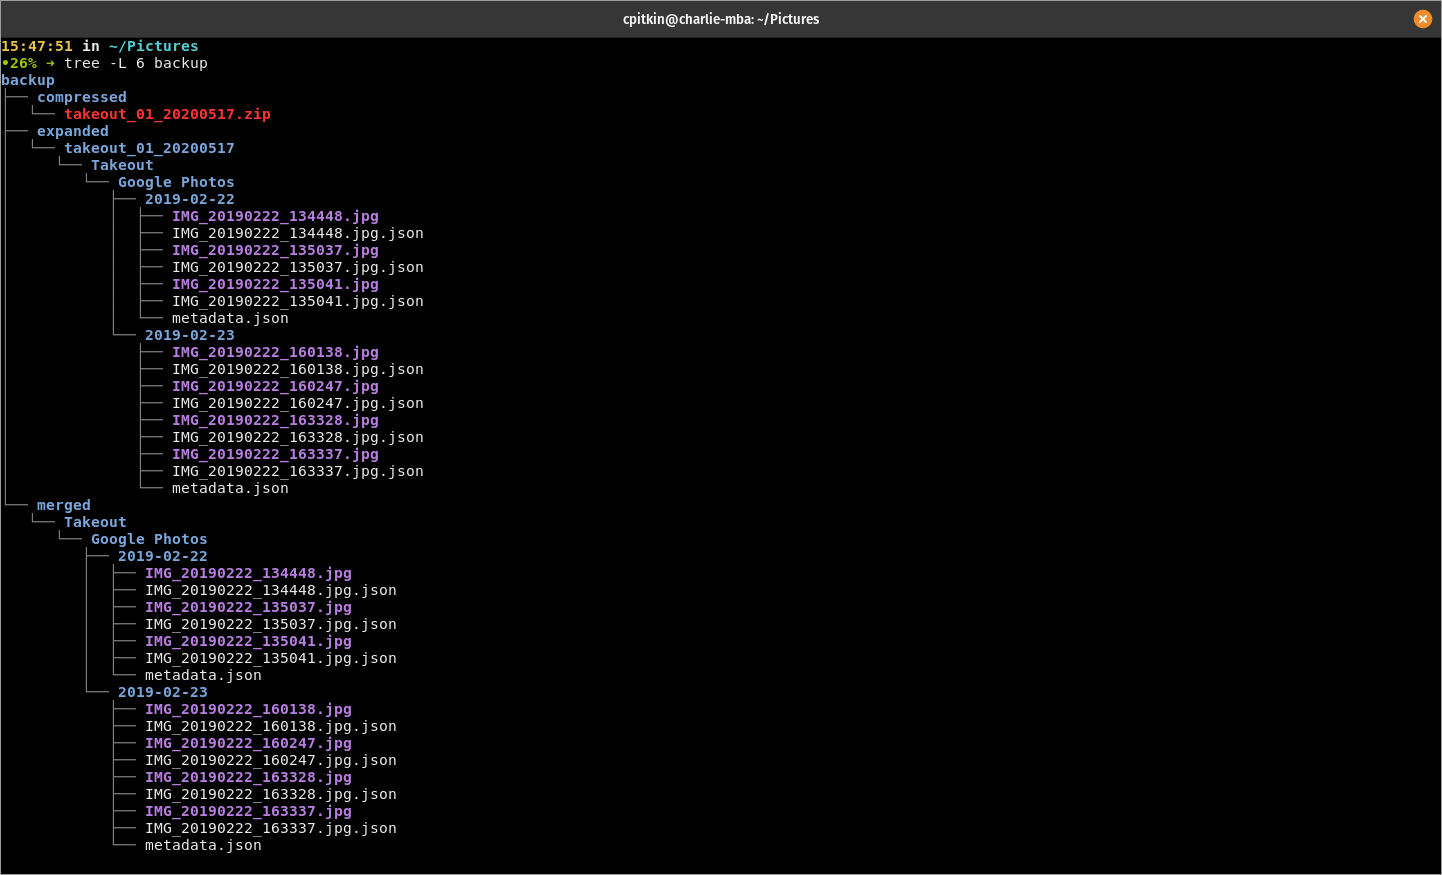
Task: Click IMG_20190222_134448.jpg in the merged tree
Action: [x=248, y=573]
